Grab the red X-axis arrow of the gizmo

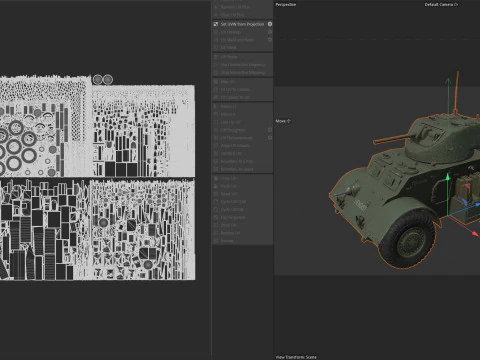pos(474,234)
